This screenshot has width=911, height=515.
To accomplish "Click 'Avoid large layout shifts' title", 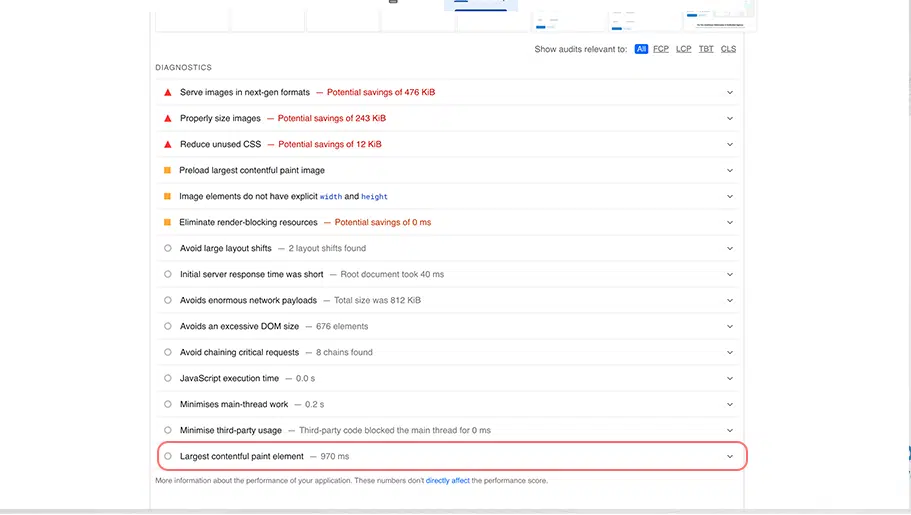I will (225, 248).
